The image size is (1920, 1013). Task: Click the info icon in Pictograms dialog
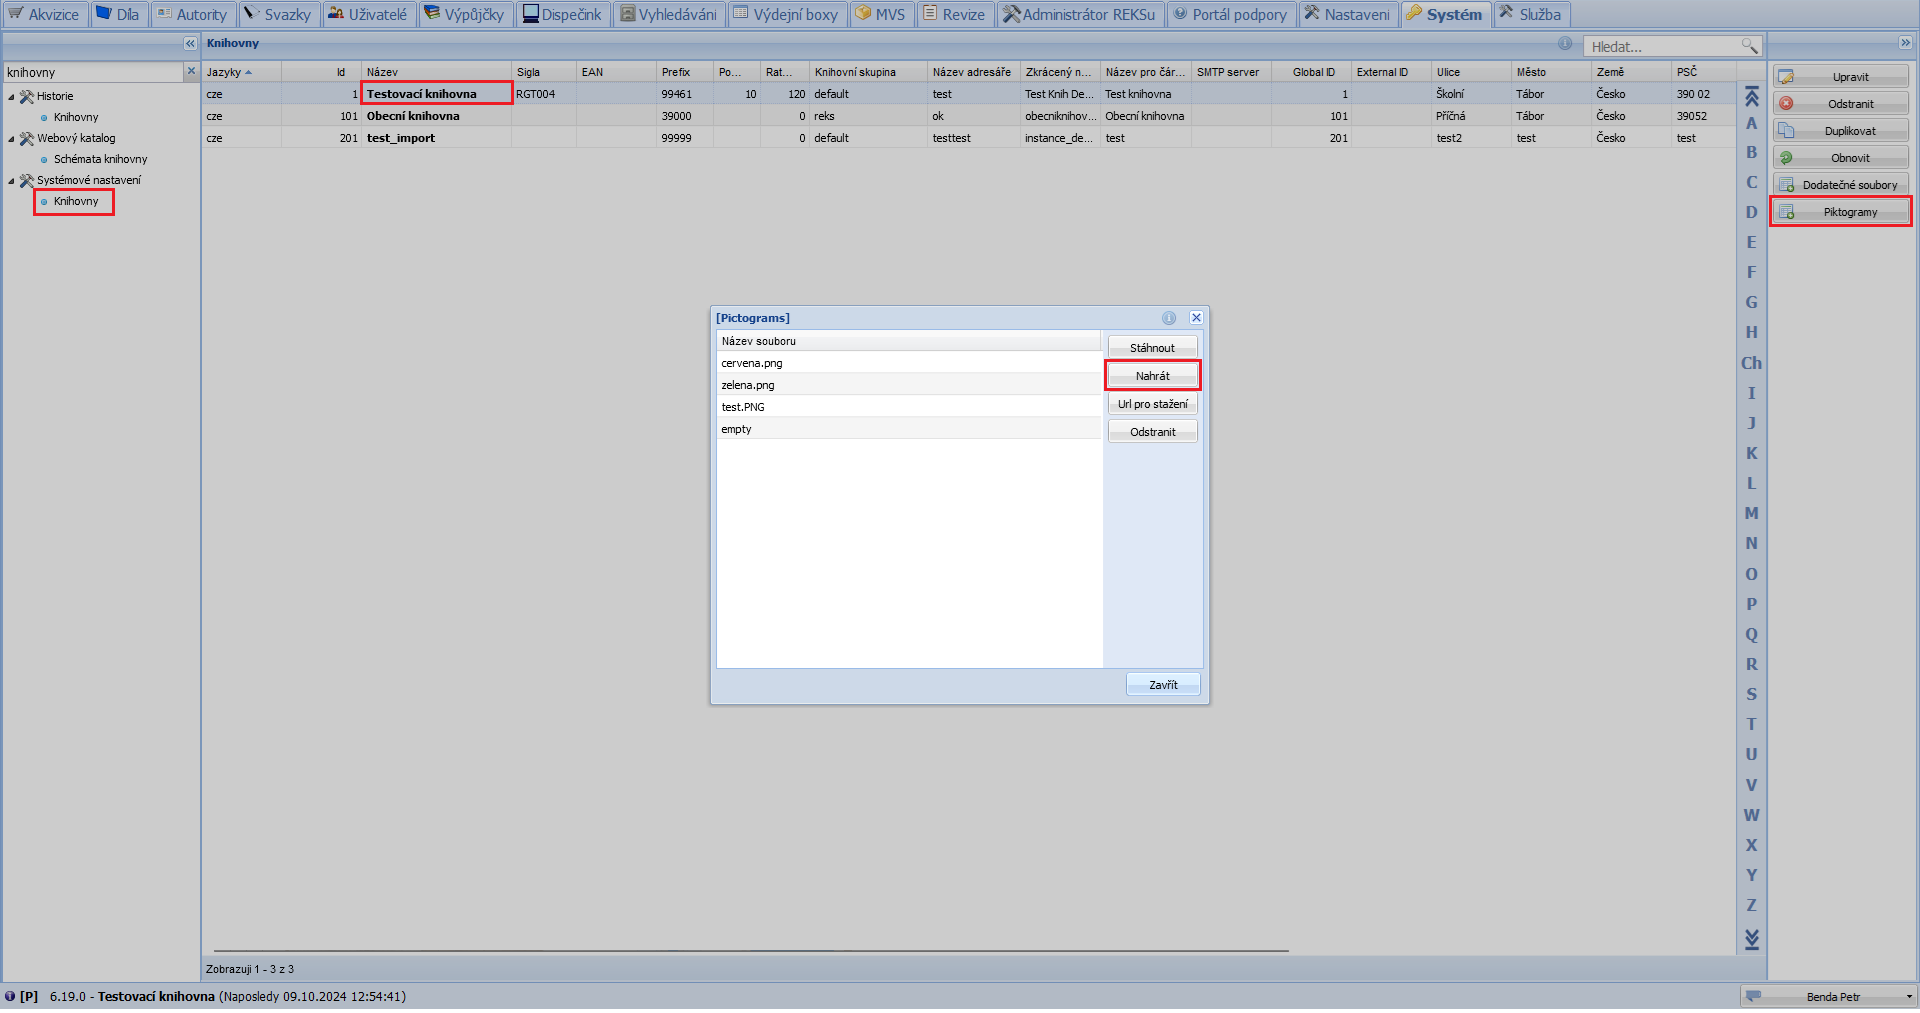click(x=1168, y=318)
